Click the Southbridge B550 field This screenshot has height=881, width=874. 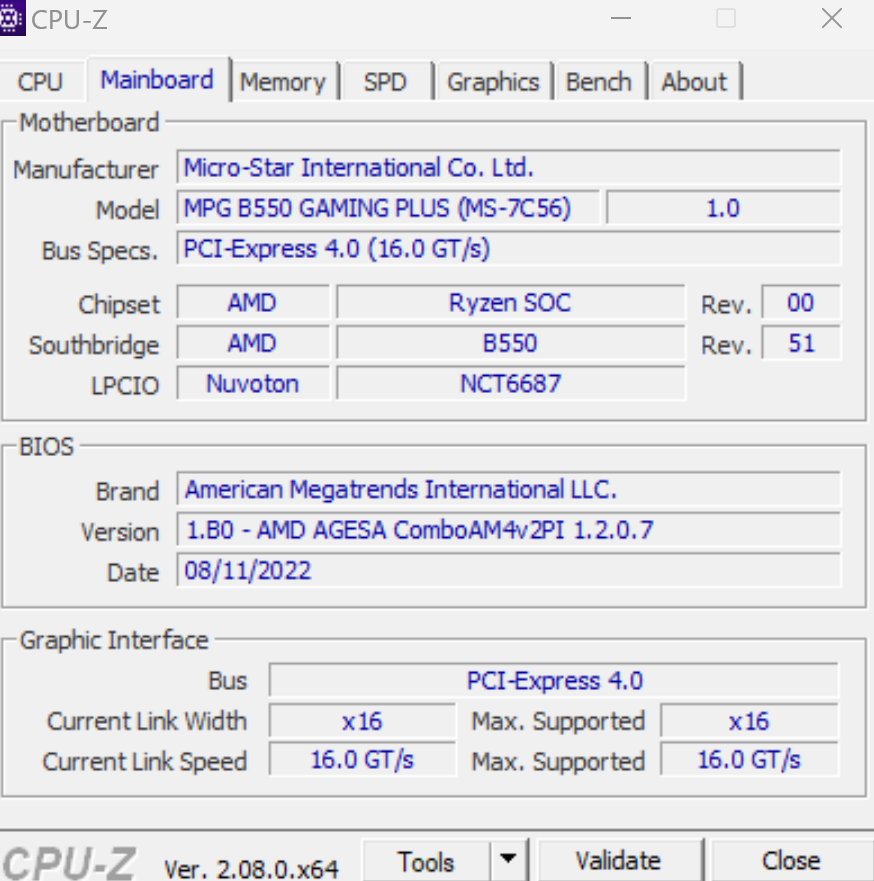coord(511,343)
